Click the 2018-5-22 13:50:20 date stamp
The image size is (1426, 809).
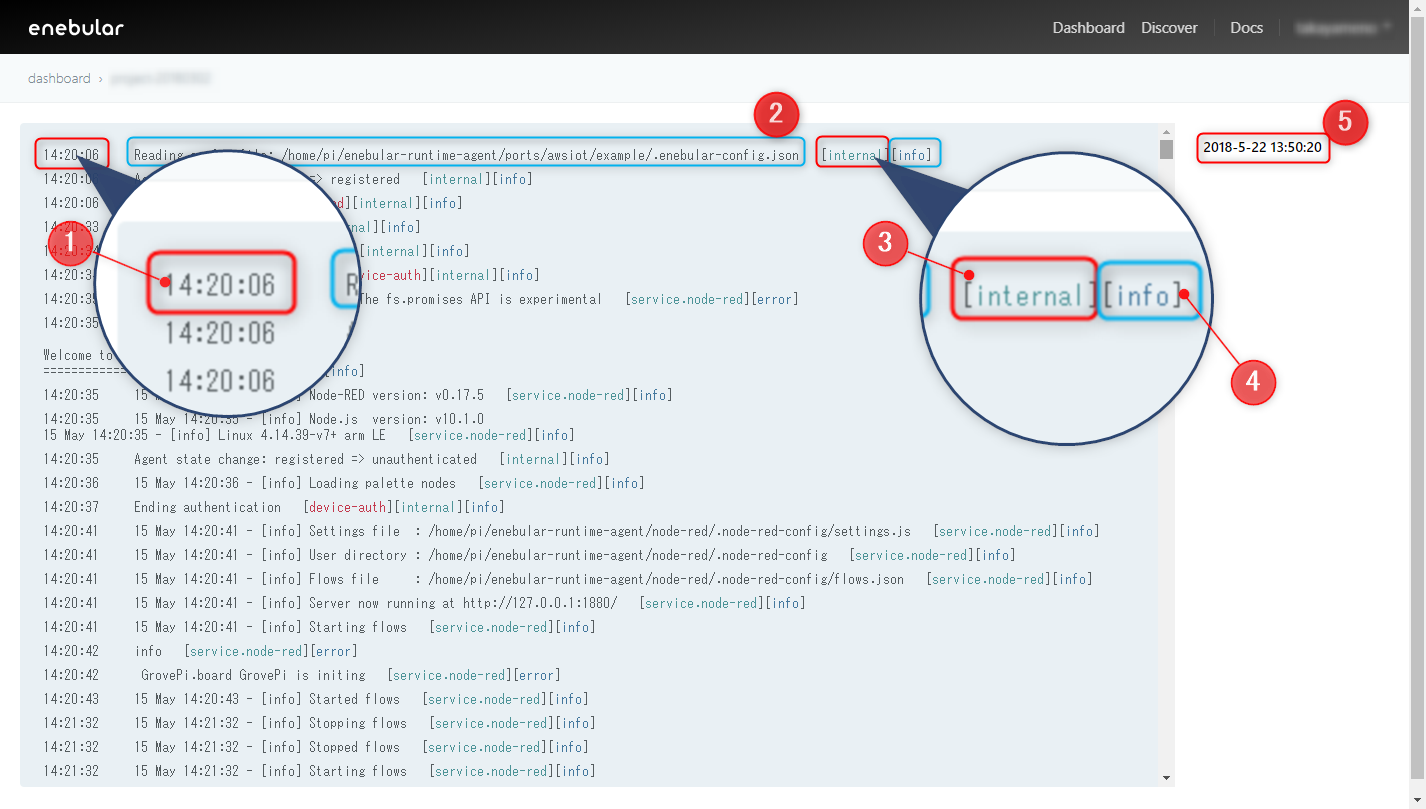[x=1263, y=147]
